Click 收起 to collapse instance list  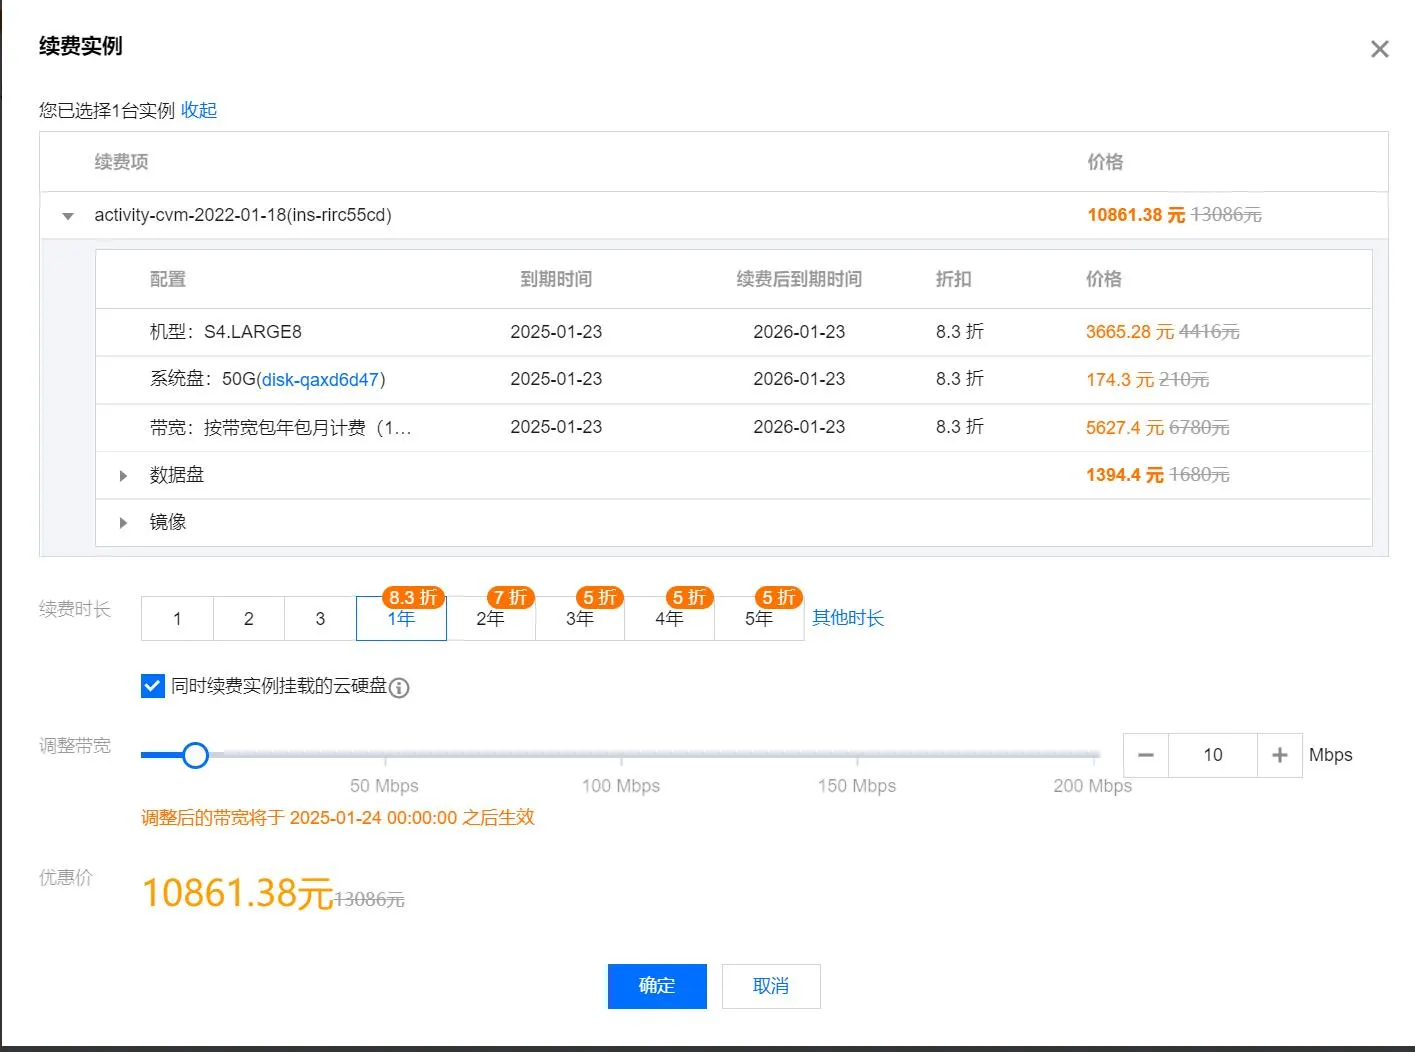click(x=199, y=110)
